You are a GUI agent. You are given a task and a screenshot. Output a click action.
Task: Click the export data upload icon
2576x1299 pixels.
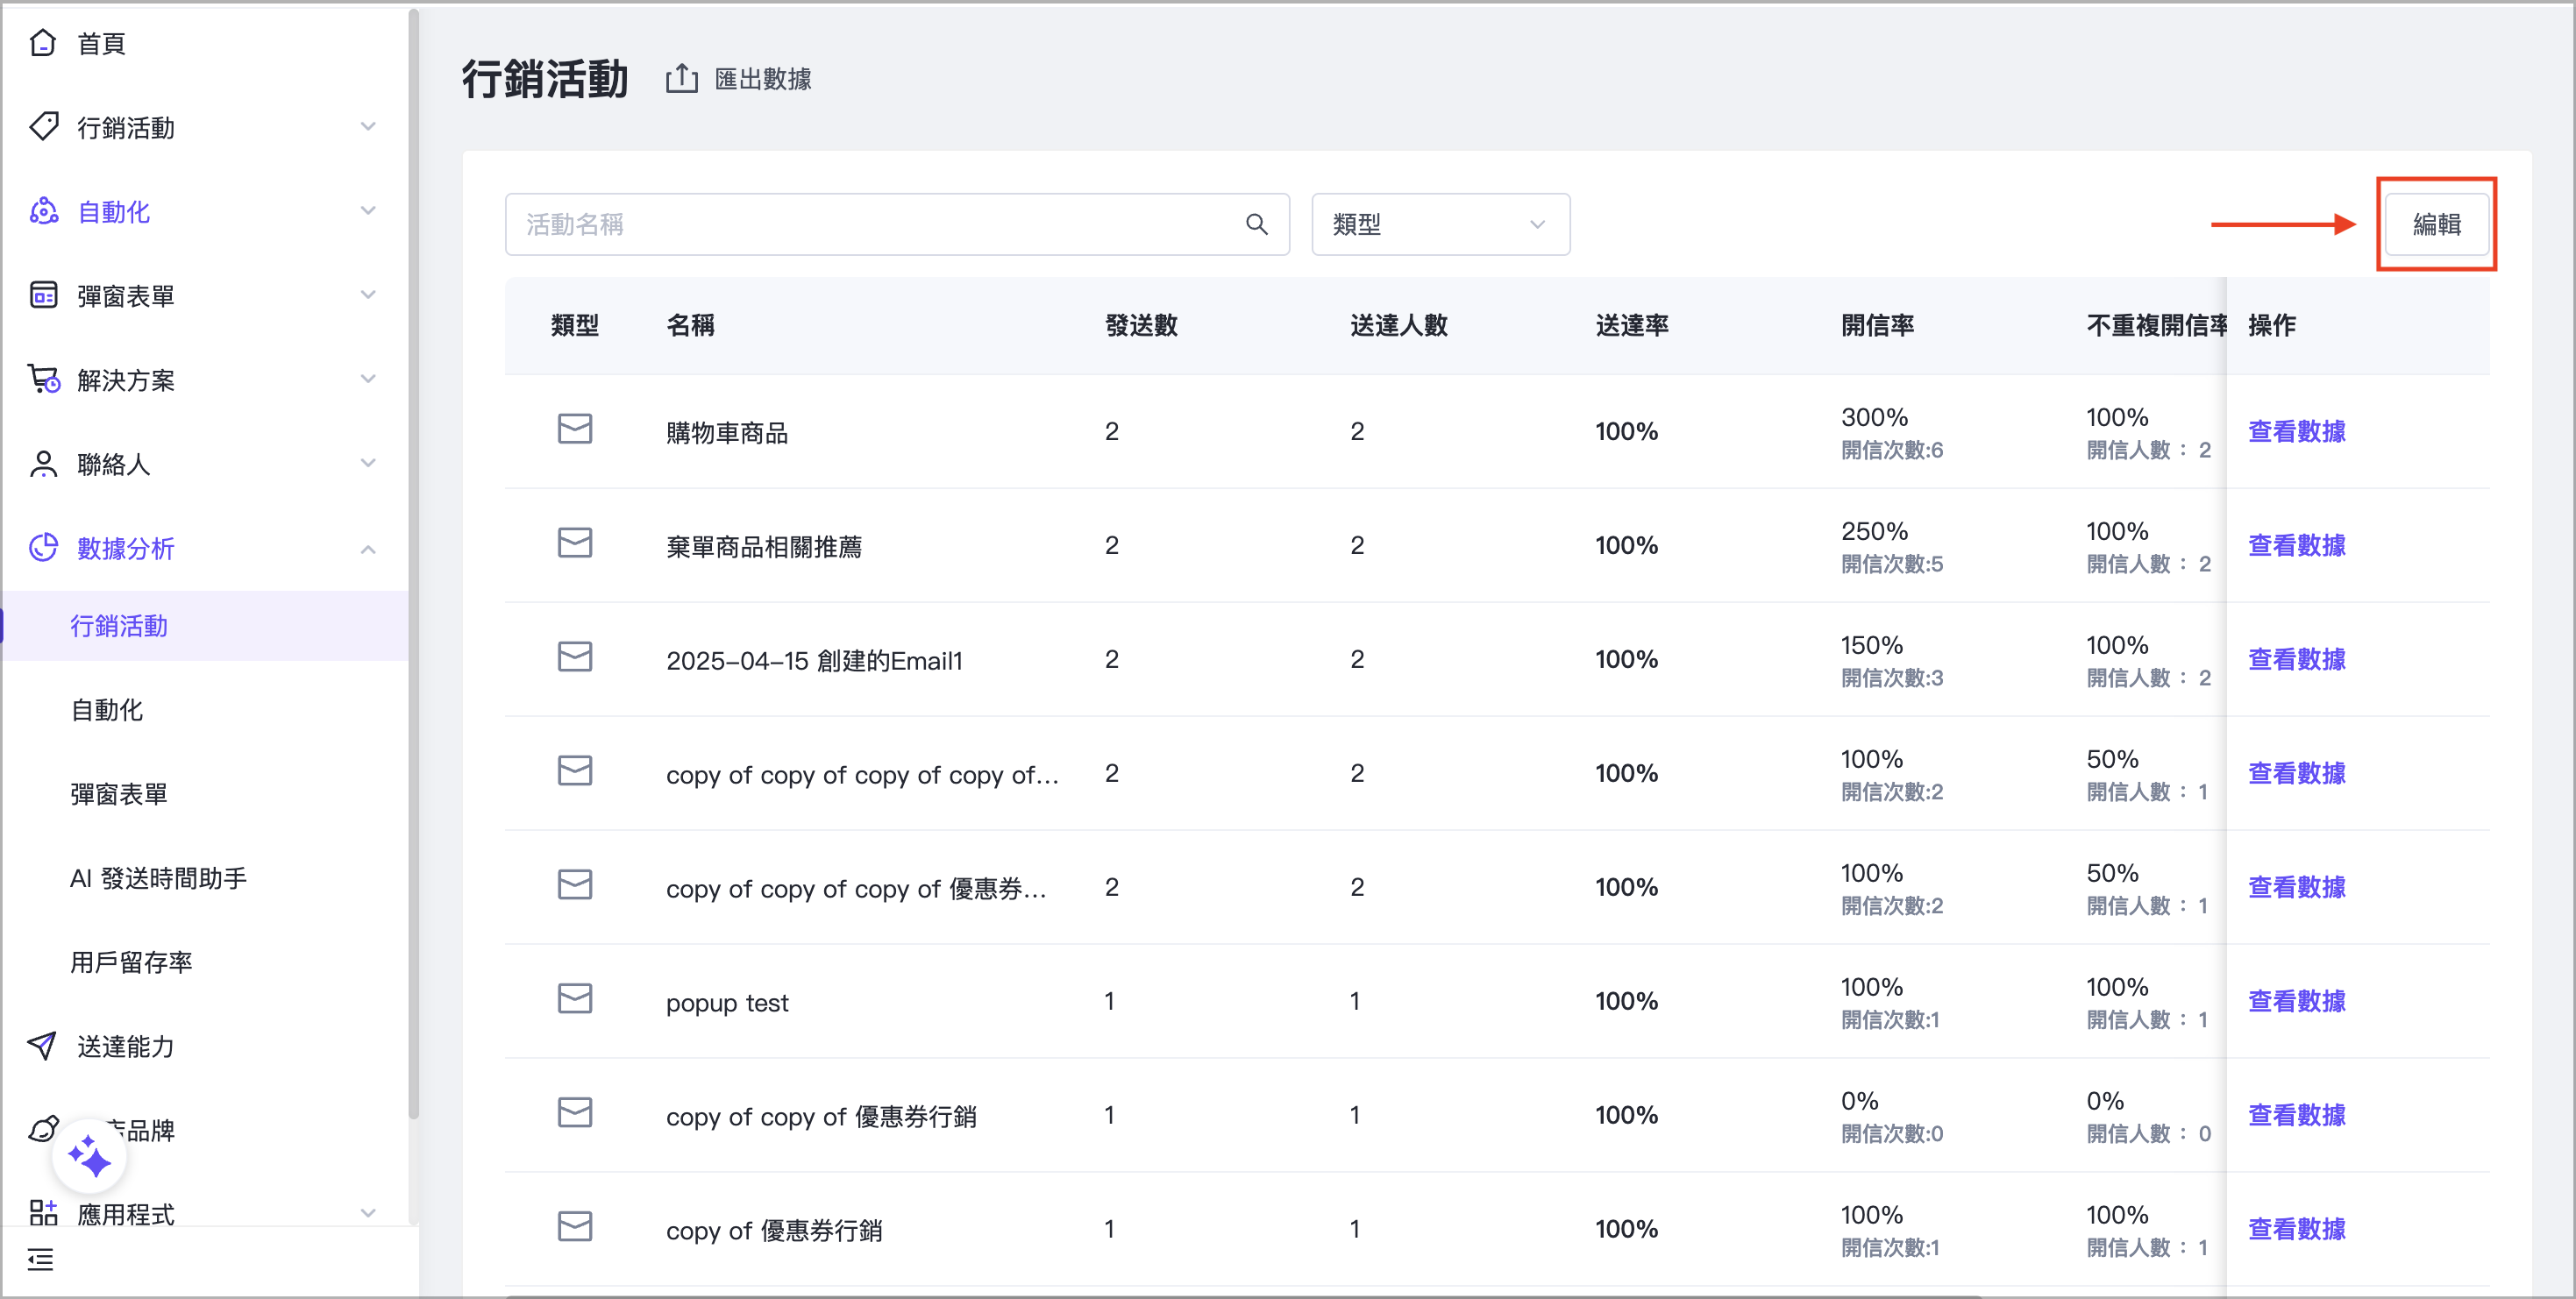point(682,79)
